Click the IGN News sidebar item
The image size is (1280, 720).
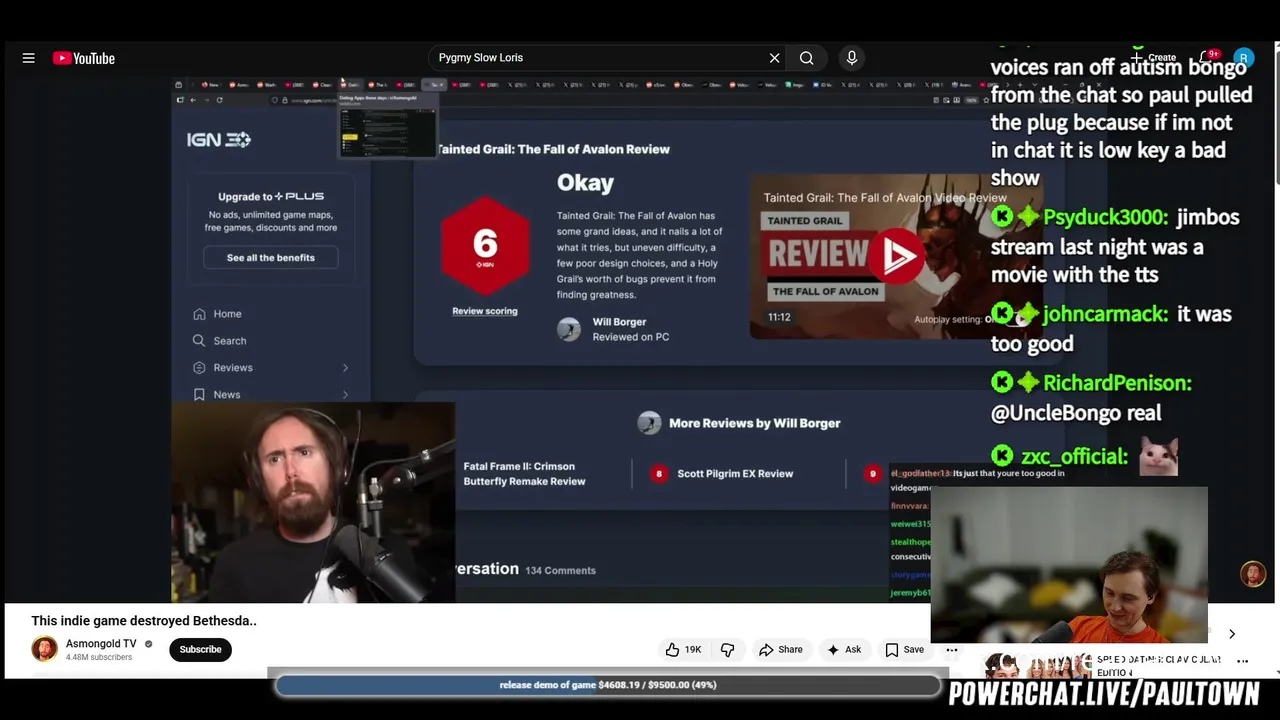pos(226,395)
